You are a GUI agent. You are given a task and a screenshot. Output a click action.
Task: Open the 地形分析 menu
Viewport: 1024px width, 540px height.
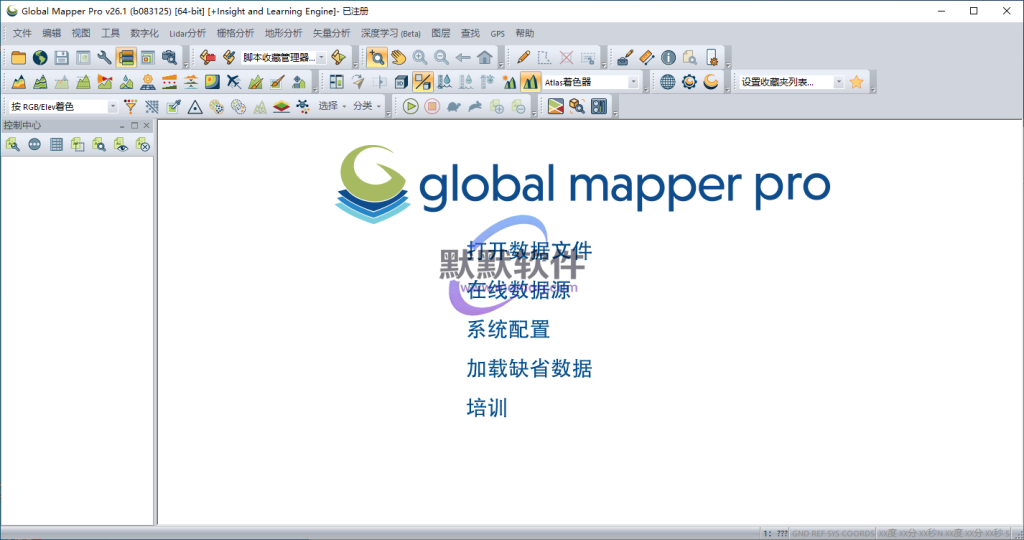tap(283, 33)
